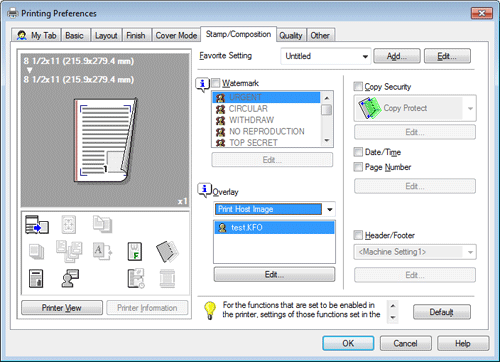
Task: Select the Stamp/Composition tab
Action: [x=238, y=34]
